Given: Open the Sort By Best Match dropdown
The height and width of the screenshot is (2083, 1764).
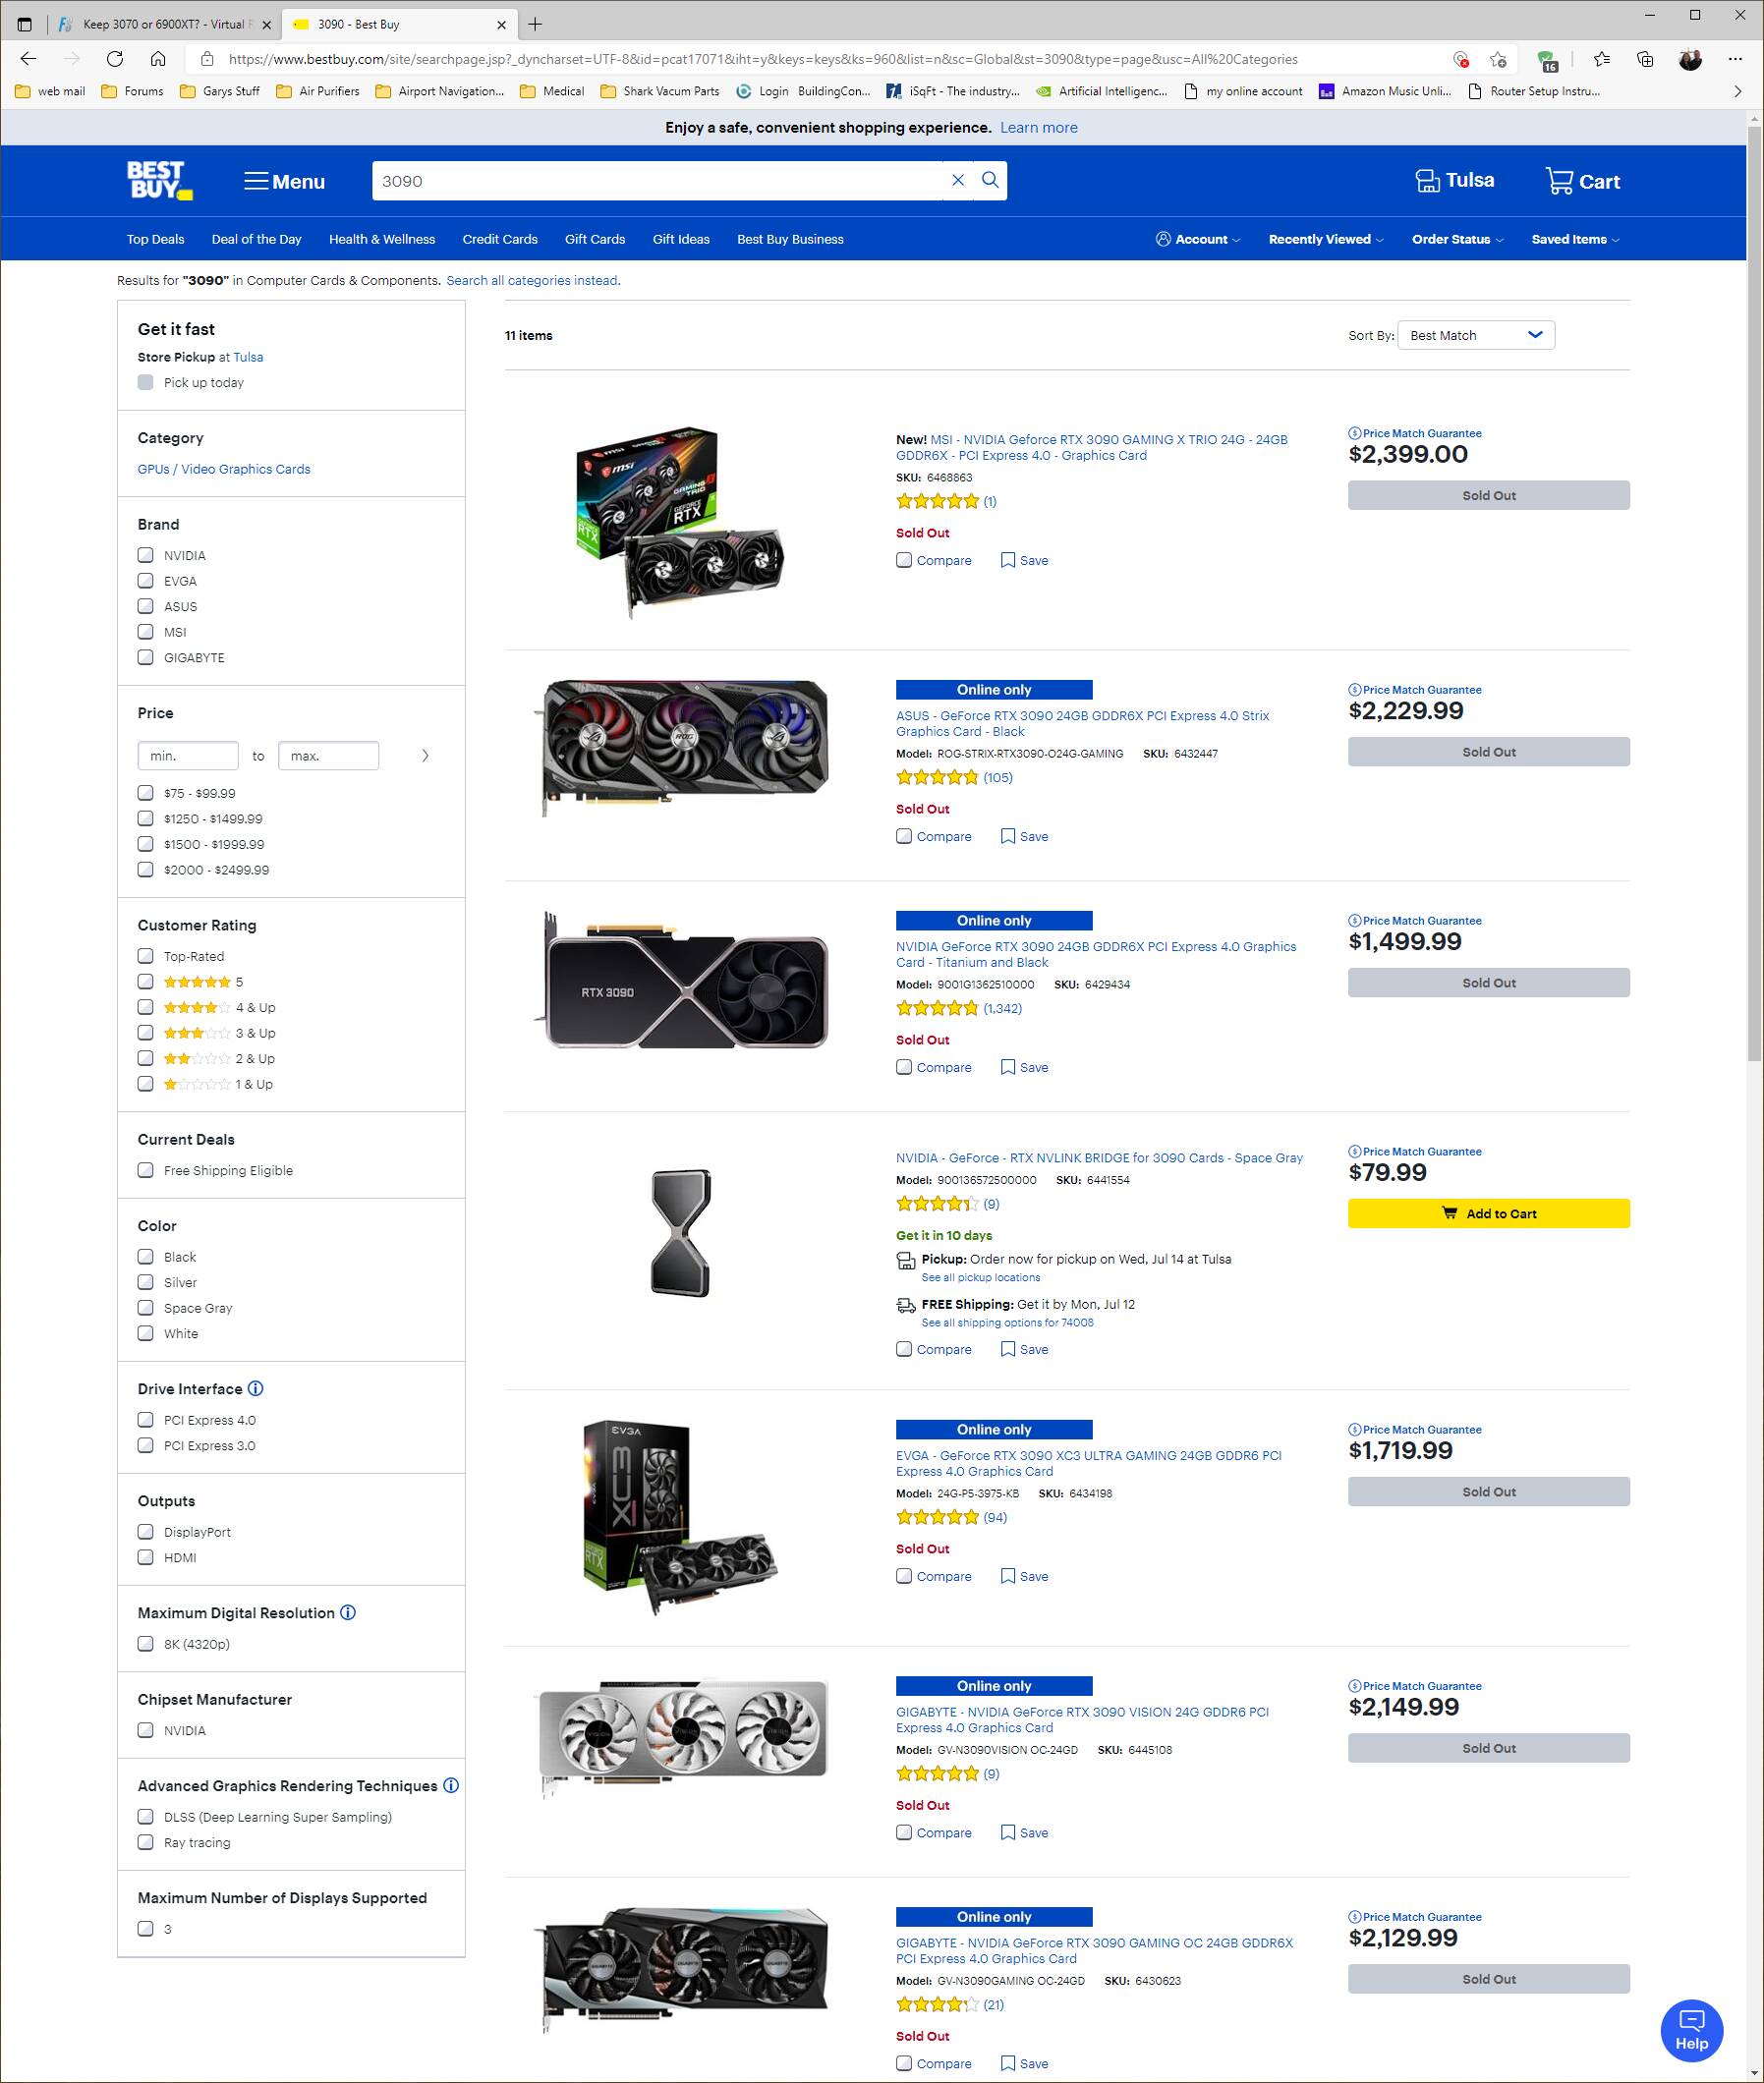Looking at the screenshot, I should (1475, 335).
